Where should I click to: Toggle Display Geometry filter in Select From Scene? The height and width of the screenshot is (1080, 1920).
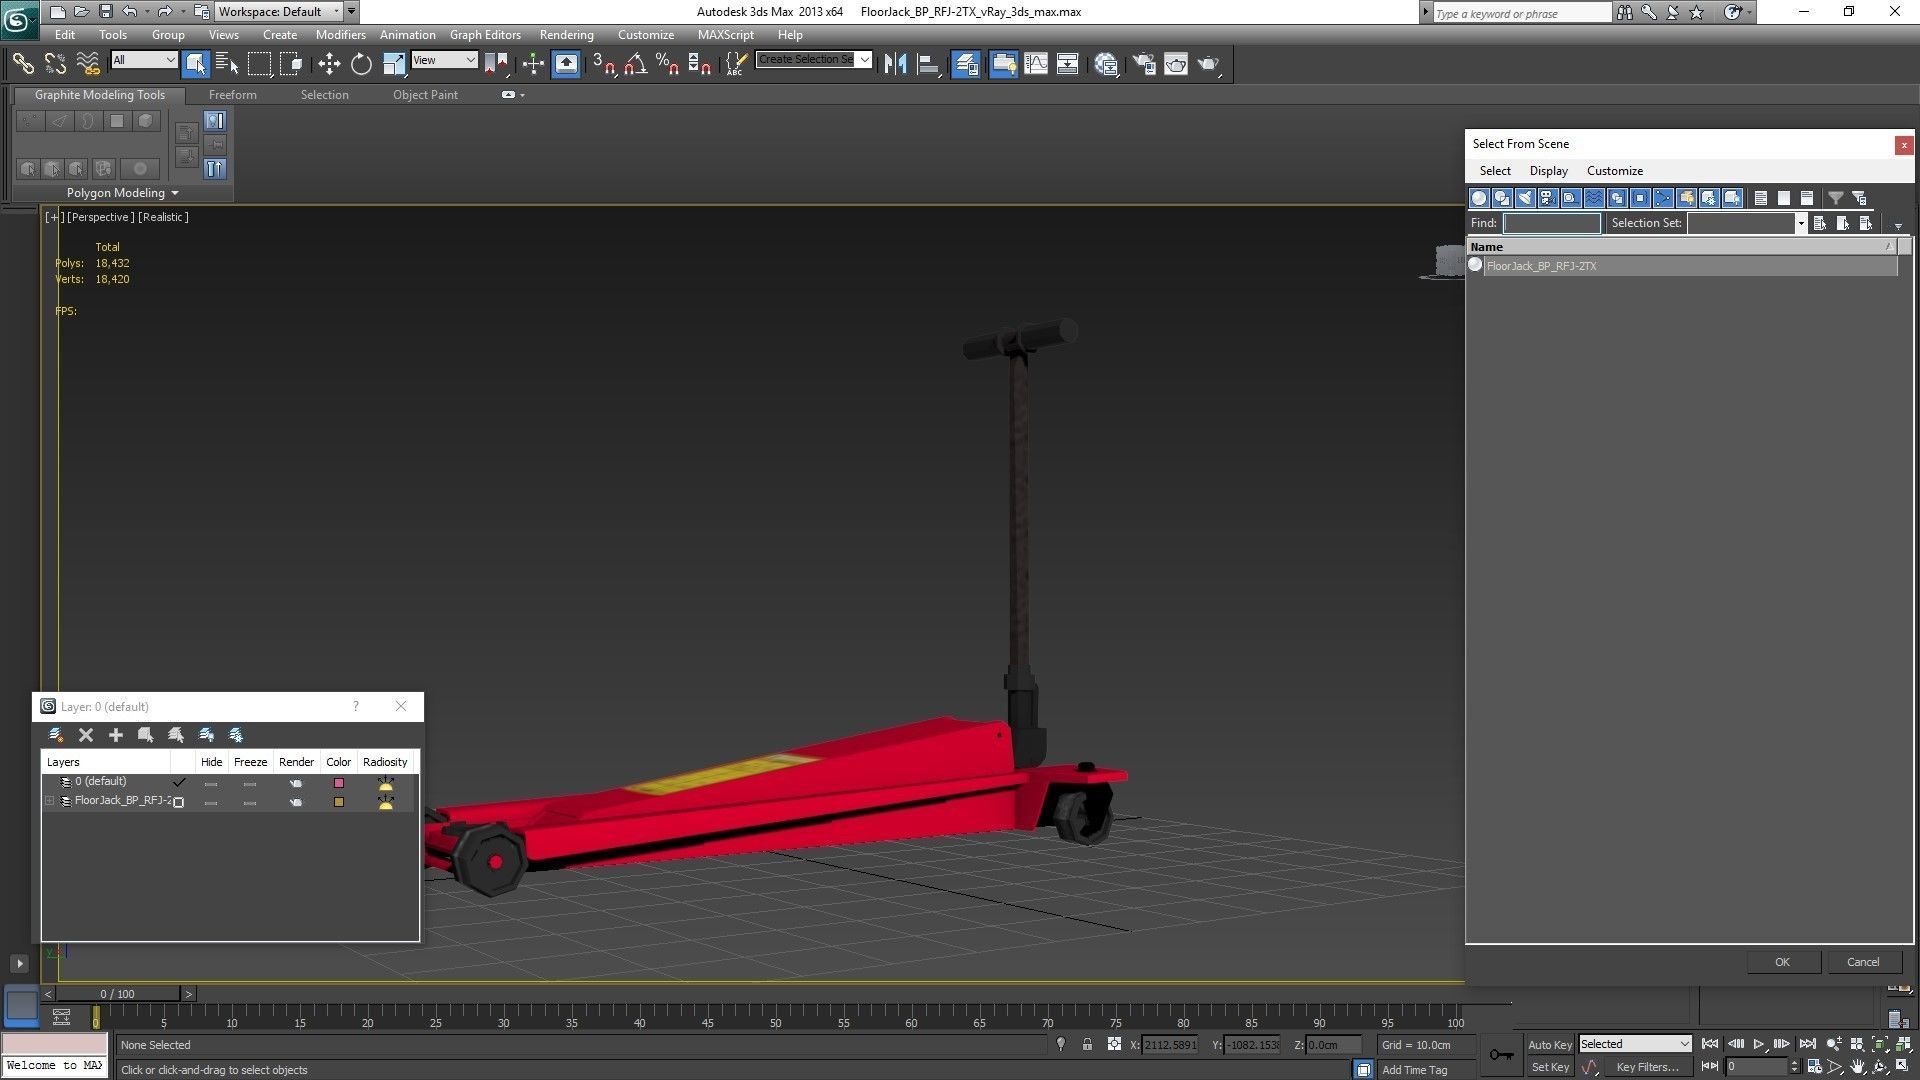(1479, 198)
